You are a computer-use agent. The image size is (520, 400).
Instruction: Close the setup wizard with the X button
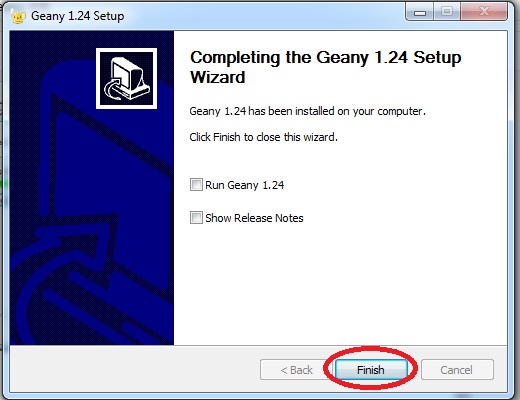click(484, 12)
